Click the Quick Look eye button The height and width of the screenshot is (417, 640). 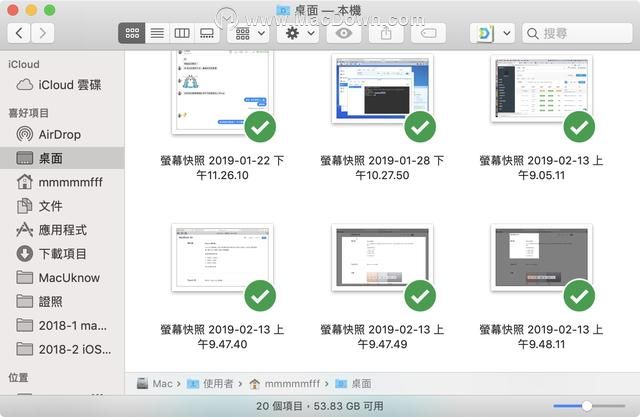click(x=344, y=33)
